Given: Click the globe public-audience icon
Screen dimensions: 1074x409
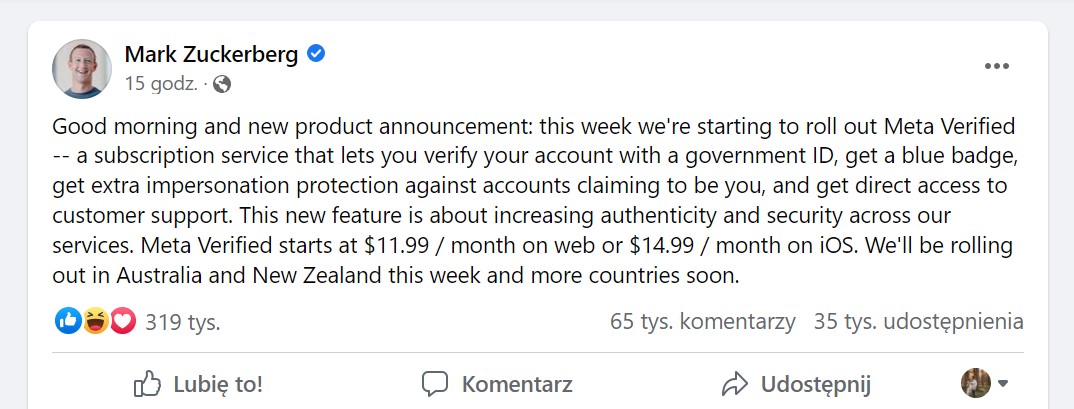Looking at the screenshot, I should pos(222,84).
